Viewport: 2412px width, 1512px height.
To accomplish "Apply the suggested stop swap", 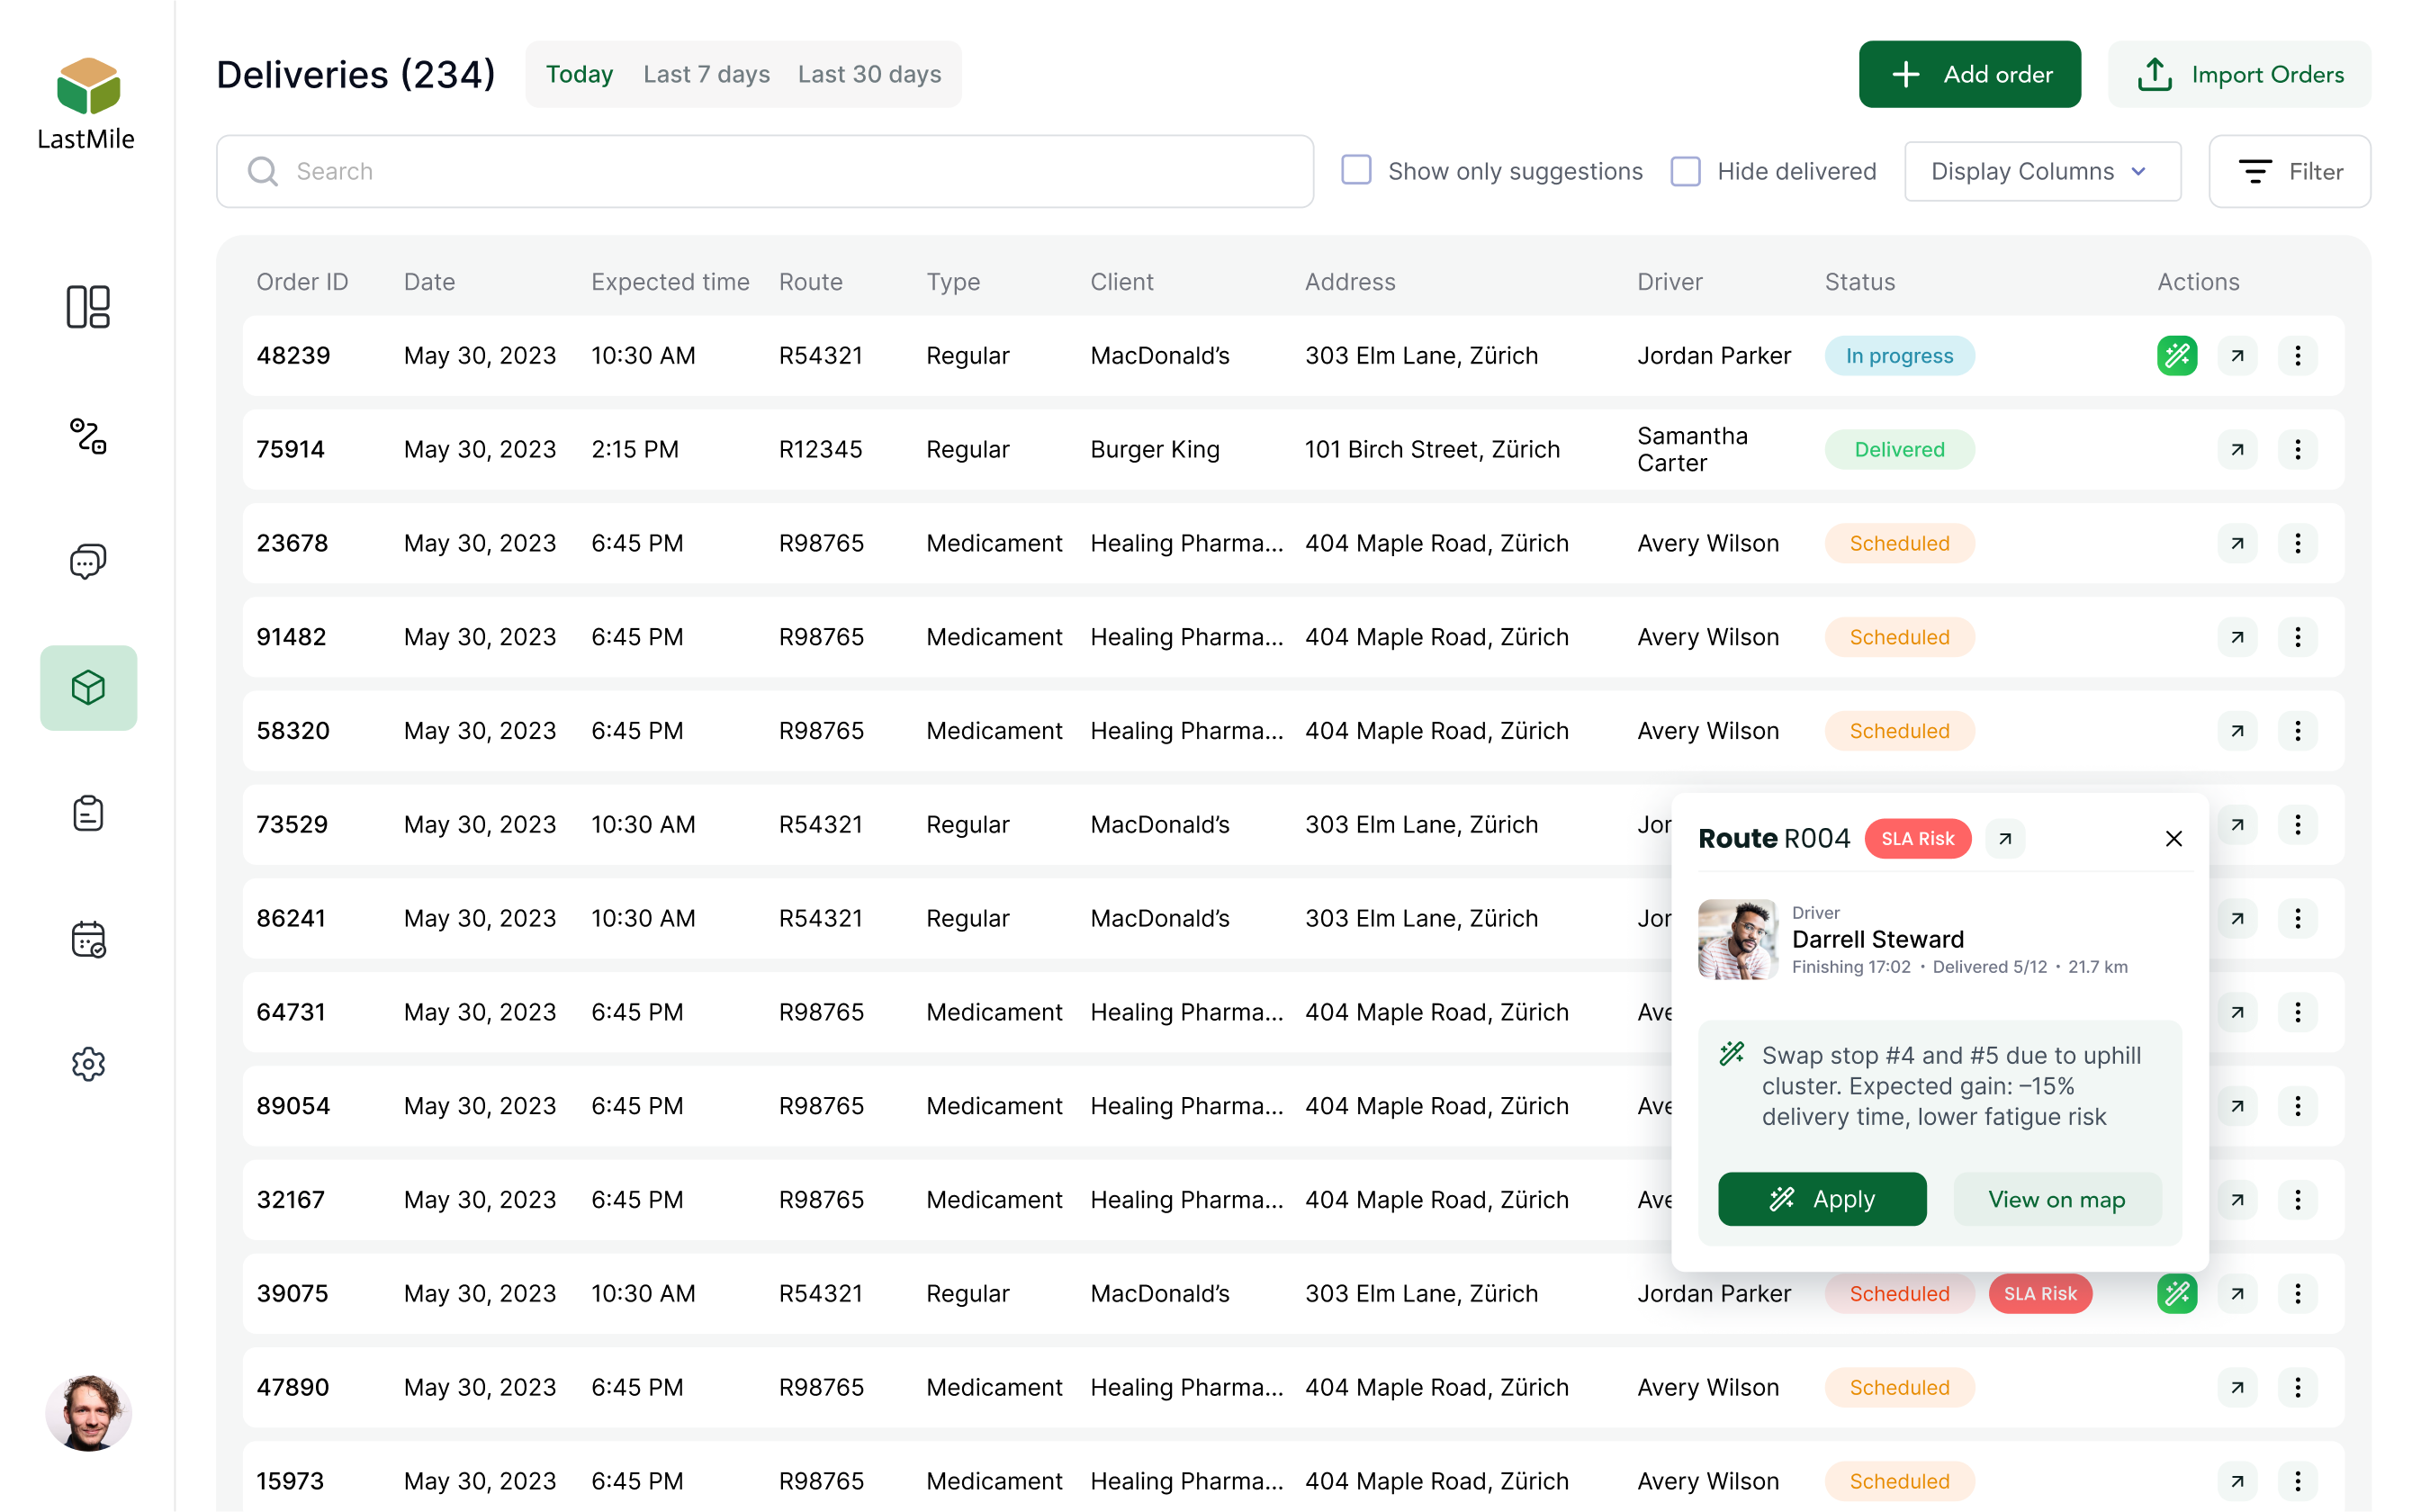I will [1821, 1199].
